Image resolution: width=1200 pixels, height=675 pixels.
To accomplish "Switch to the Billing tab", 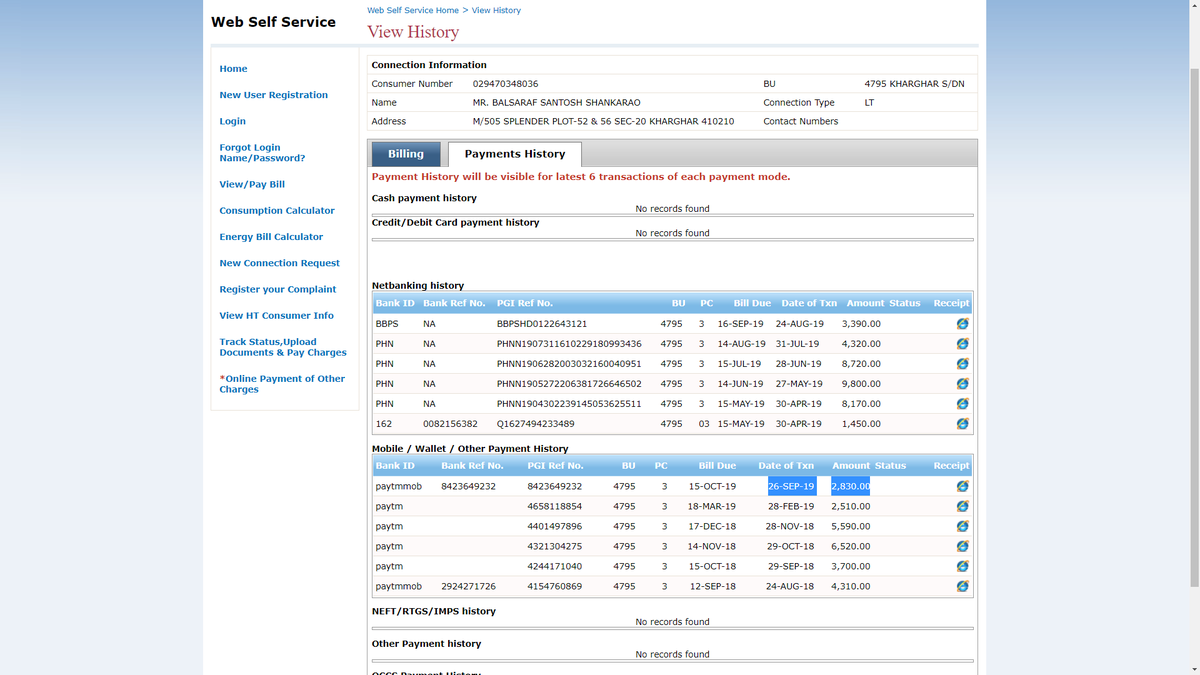I will coord(405,153).
